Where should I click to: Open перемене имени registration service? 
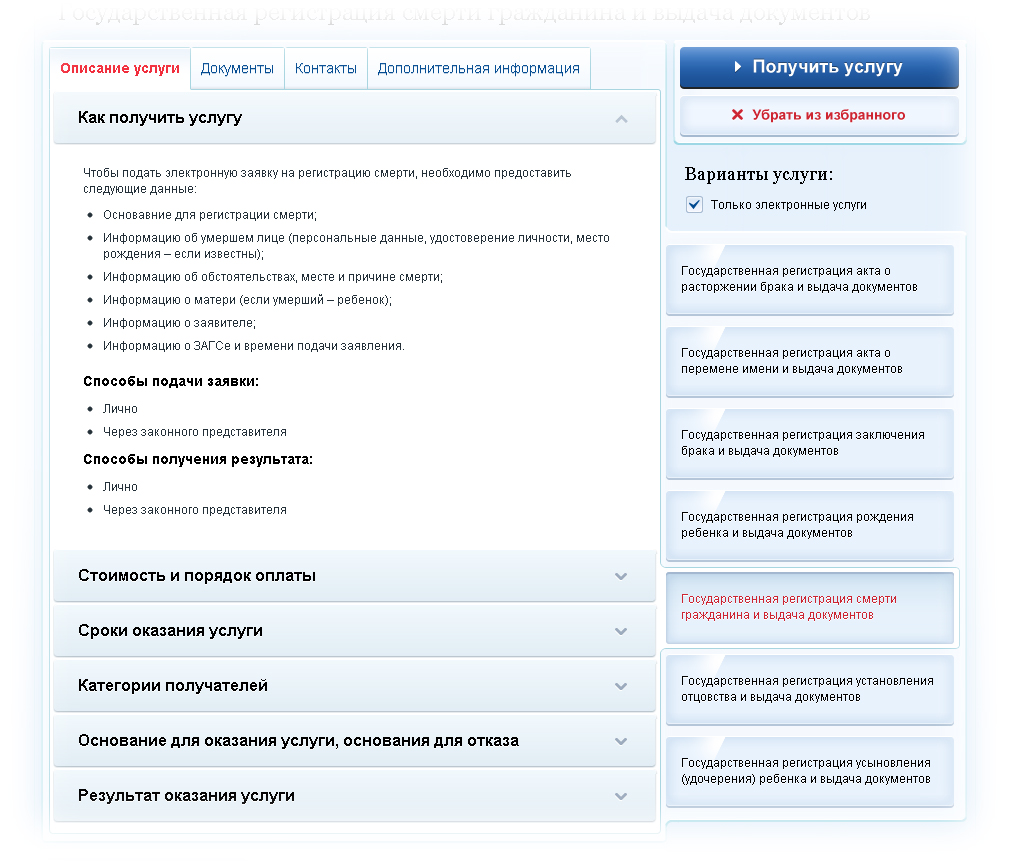coord(810,361)
